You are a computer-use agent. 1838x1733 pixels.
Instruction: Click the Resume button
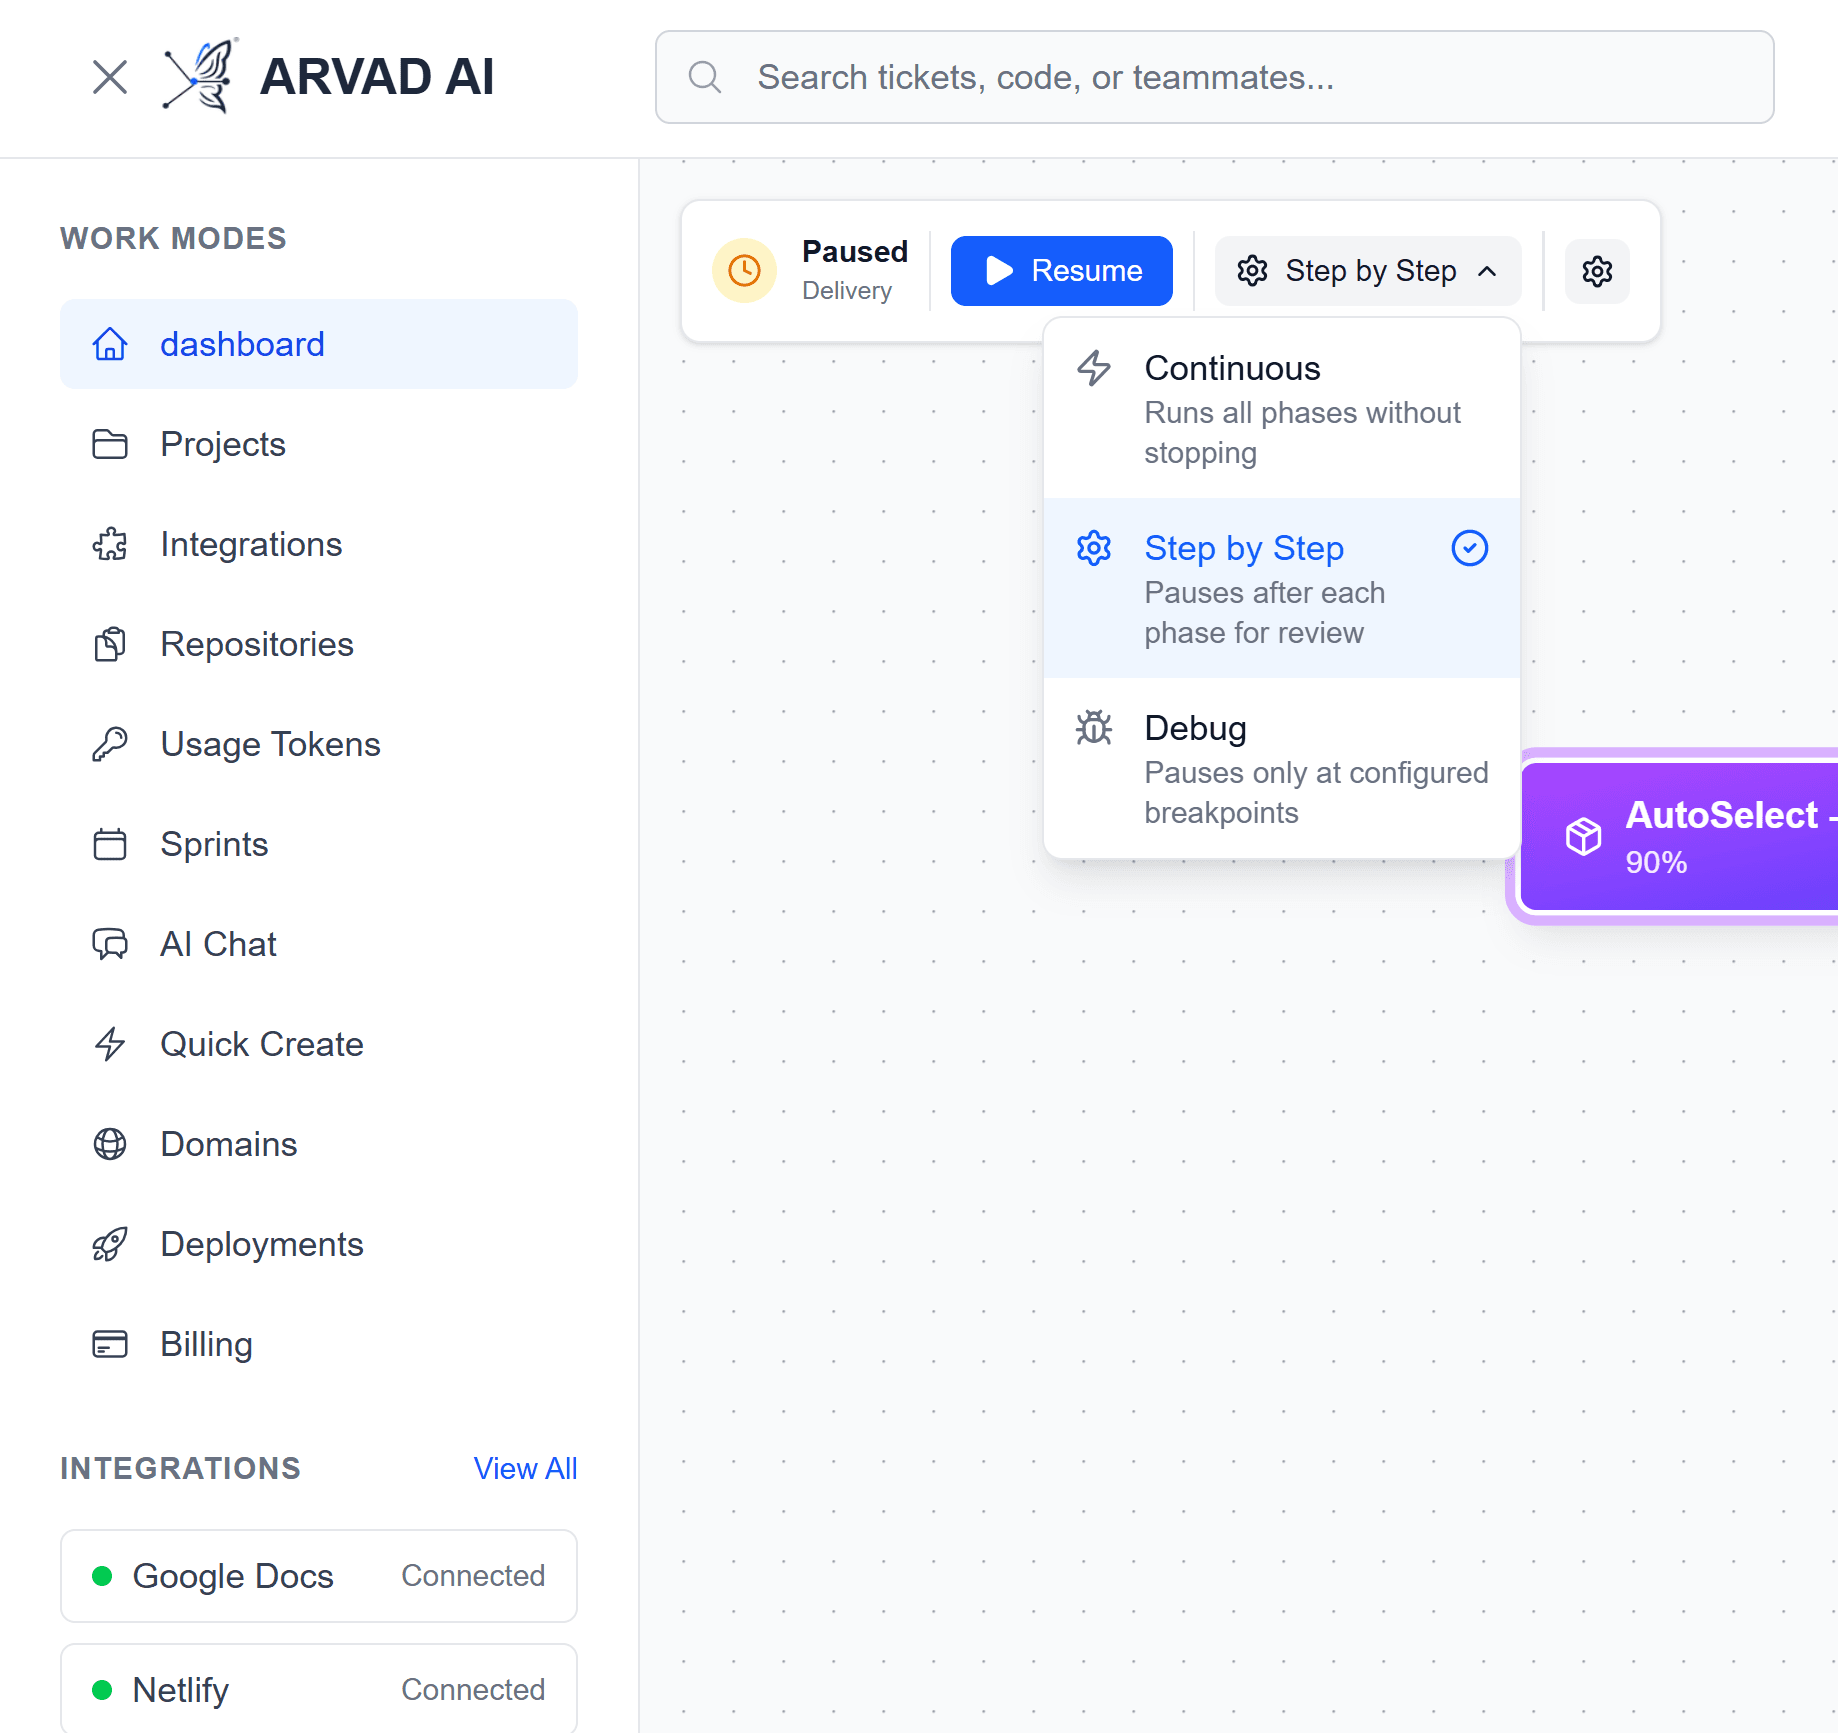1061,271
